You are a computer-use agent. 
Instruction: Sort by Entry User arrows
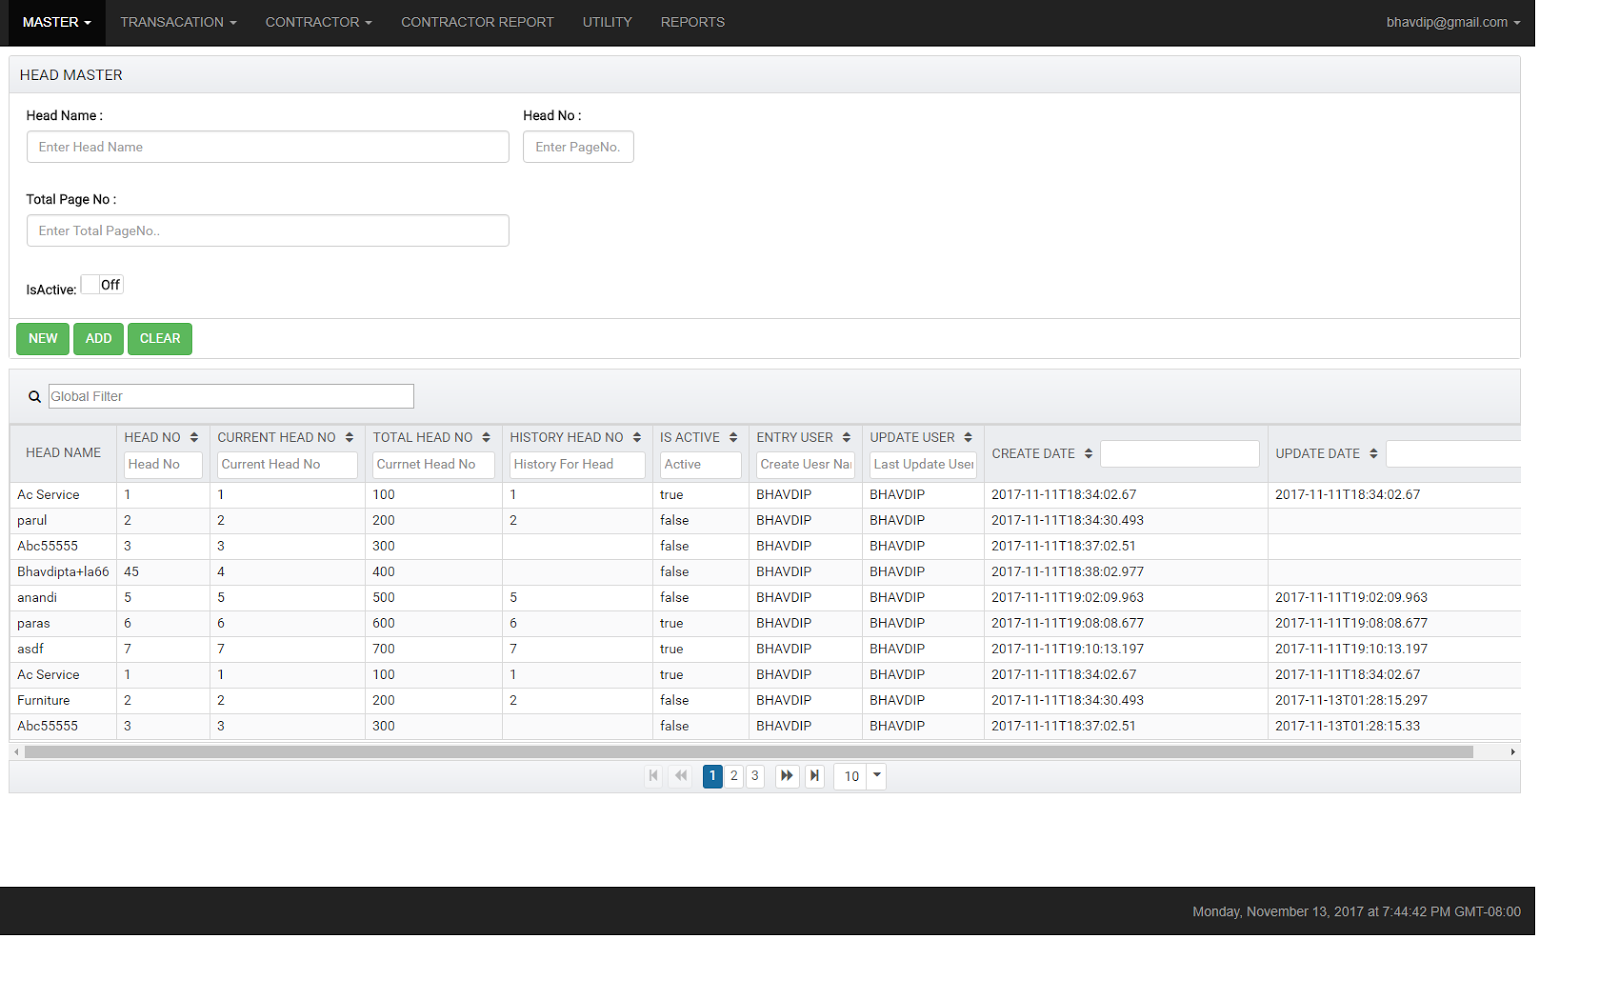[x=846, y=438]
